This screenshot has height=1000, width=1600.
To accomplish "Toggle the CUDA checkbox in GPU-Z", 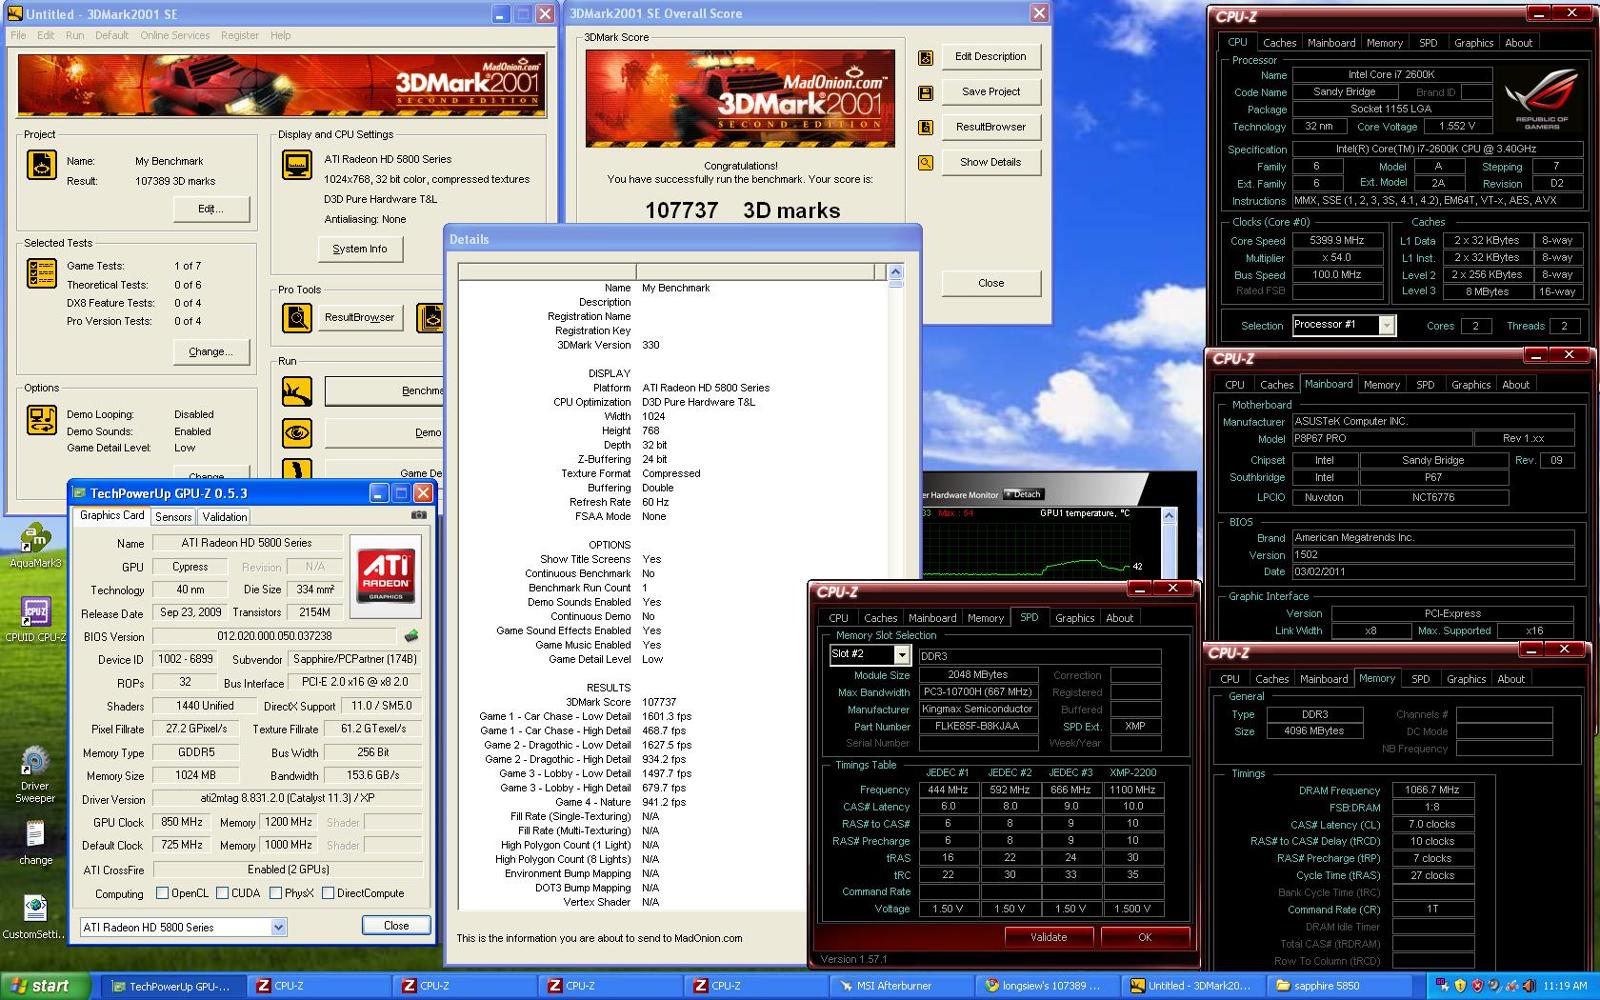I will (222, 894).
